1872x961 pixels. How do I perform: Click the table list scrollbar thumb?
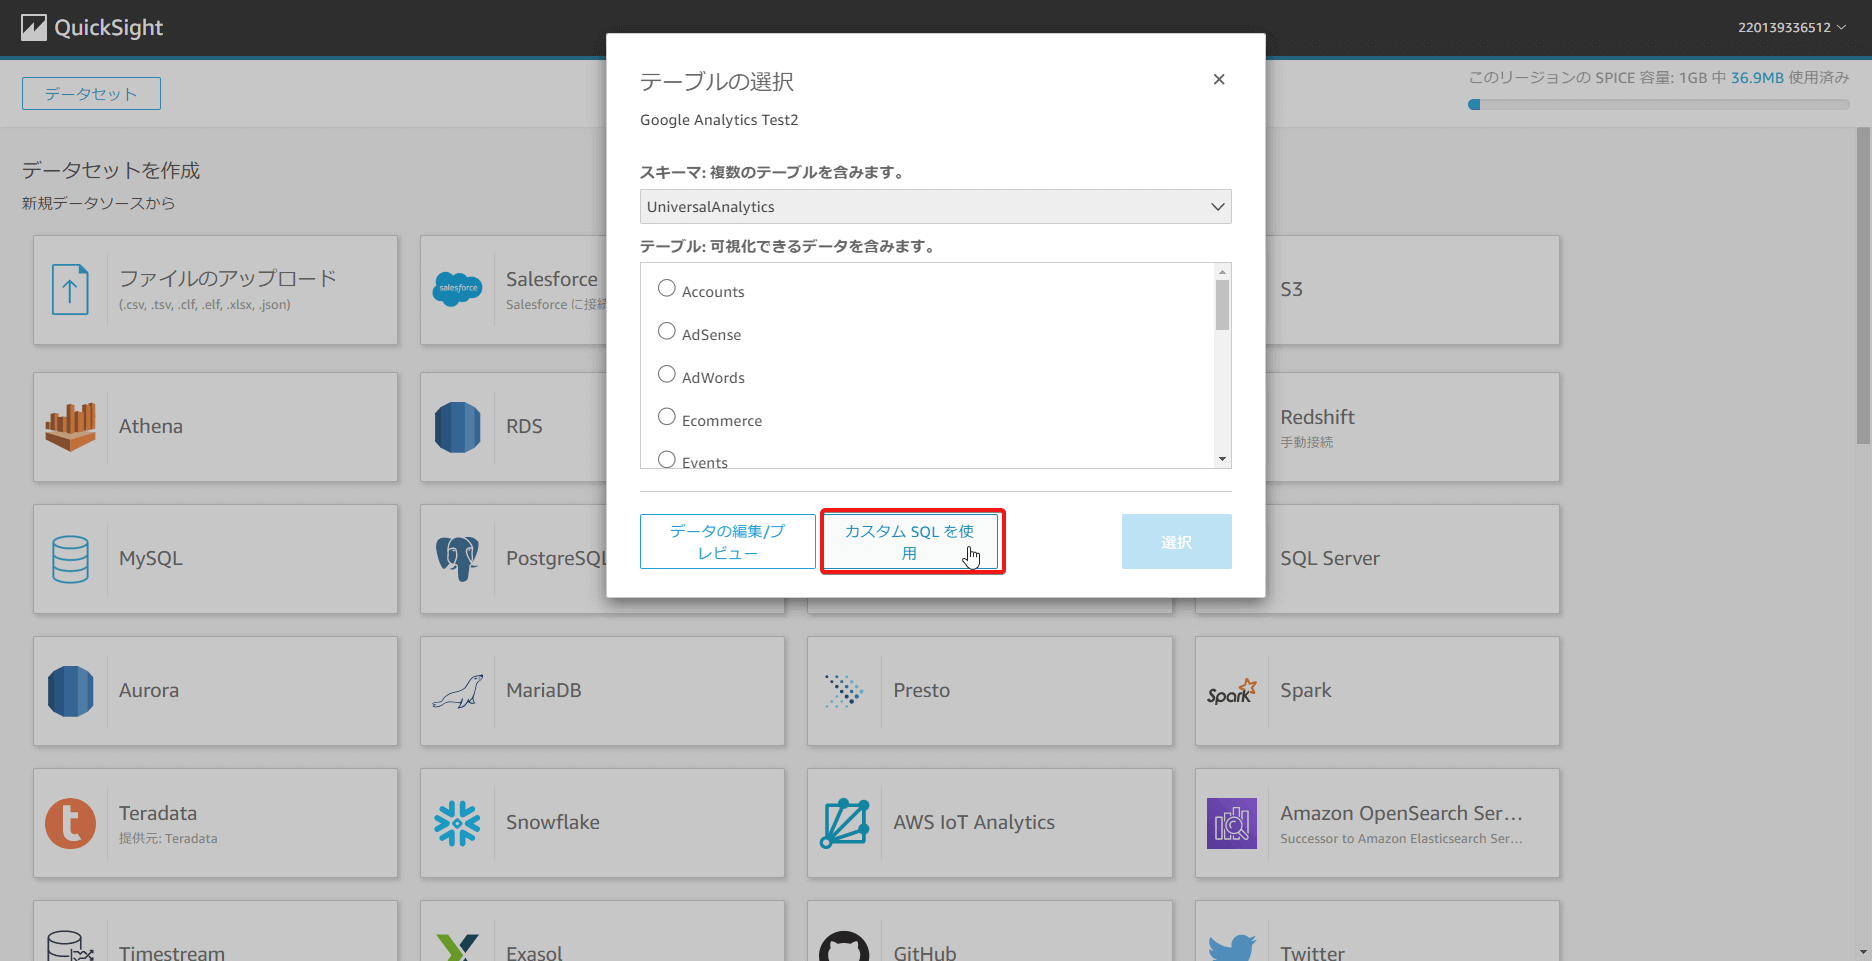click(x=1222, y=305)
